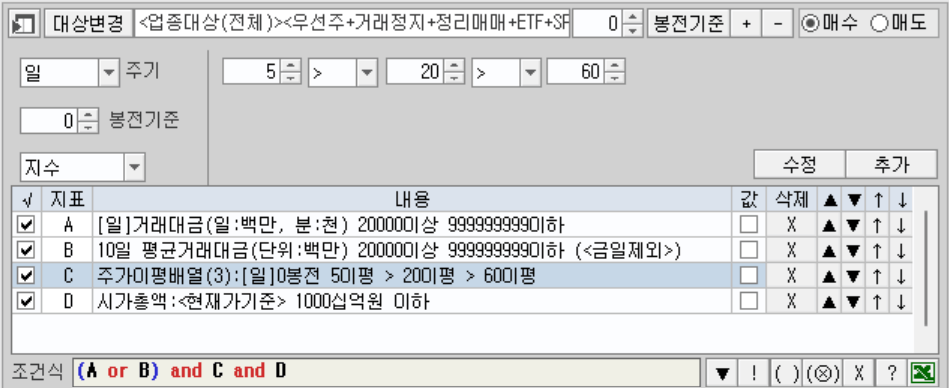Click the stepper of left 봉전기준 field
949x388 pixels.
click(x=88, y=120)
